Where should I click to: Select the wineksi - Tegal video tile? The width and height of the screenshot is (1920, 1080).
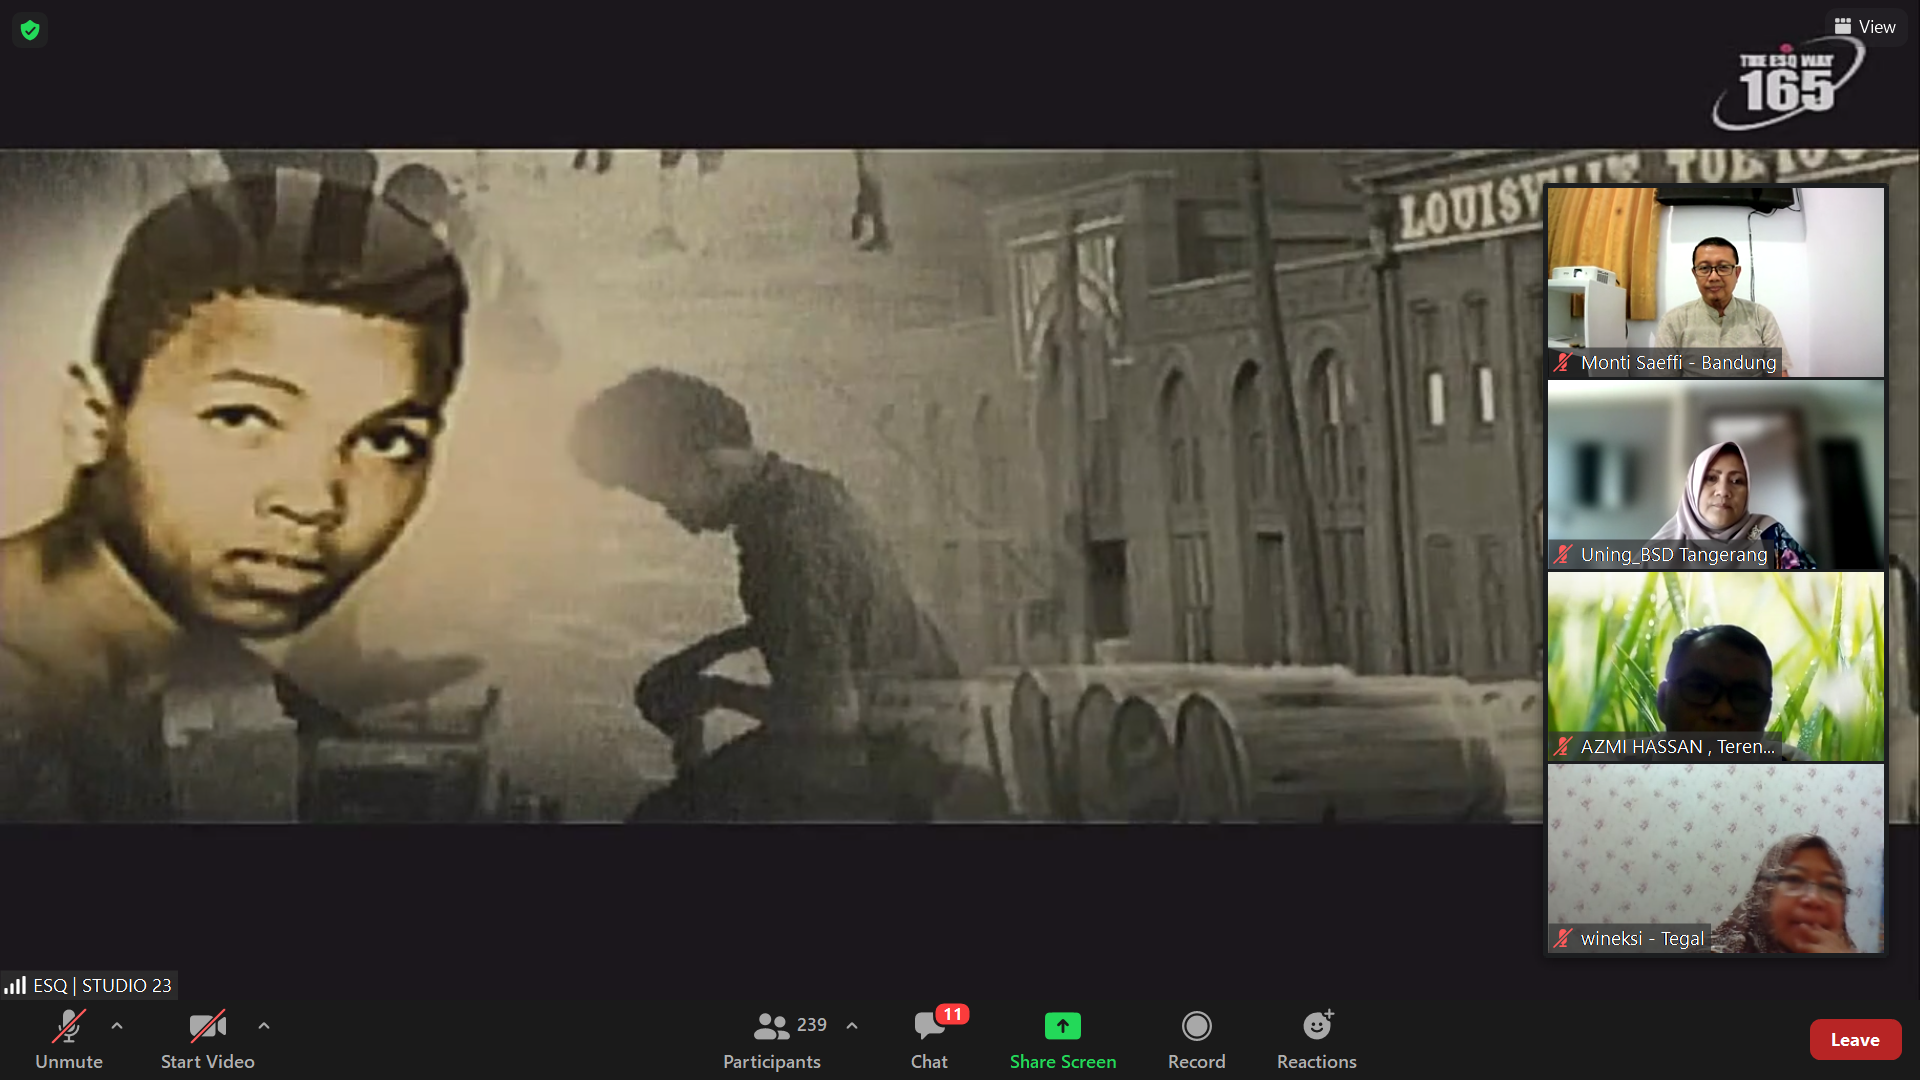tap(1716, 858)
